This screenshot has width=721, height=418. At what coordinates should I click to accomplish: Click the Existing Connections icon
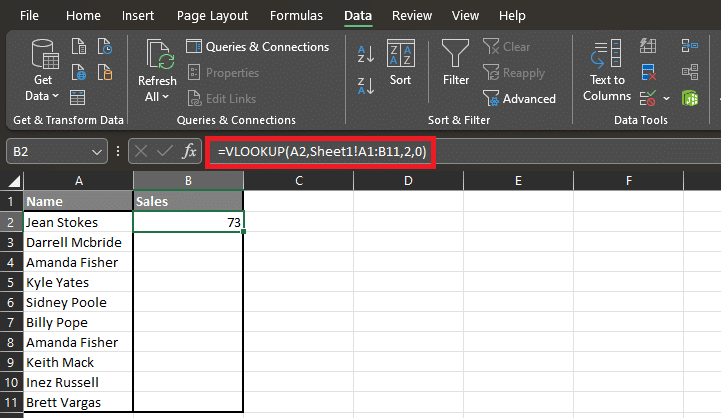(105, 72)
